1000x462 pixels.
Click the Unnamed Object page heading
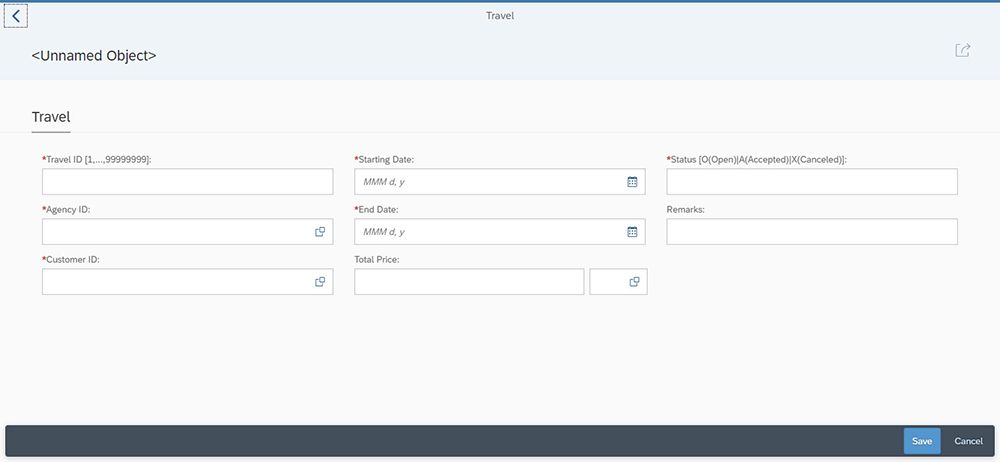point(94,56)
